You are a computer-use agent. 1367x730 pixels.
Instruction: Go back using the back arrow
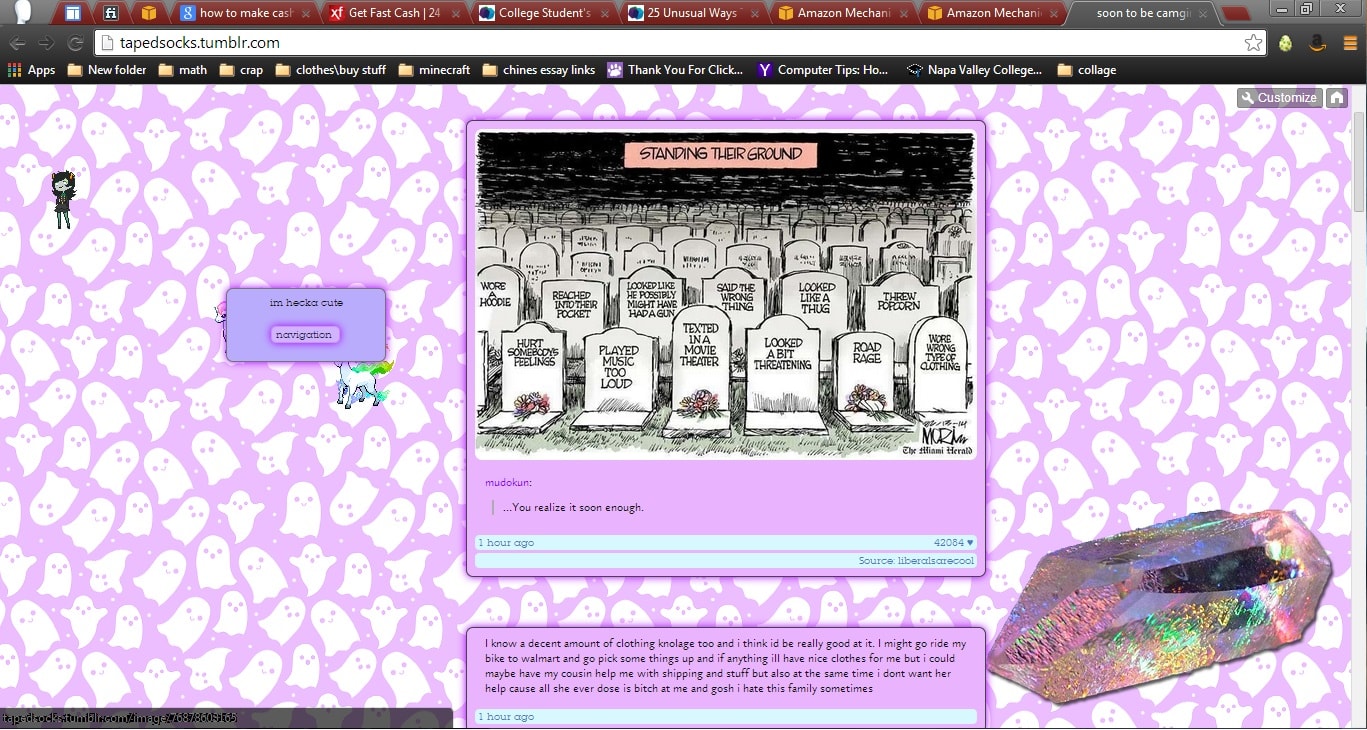[x=18, y=44]
